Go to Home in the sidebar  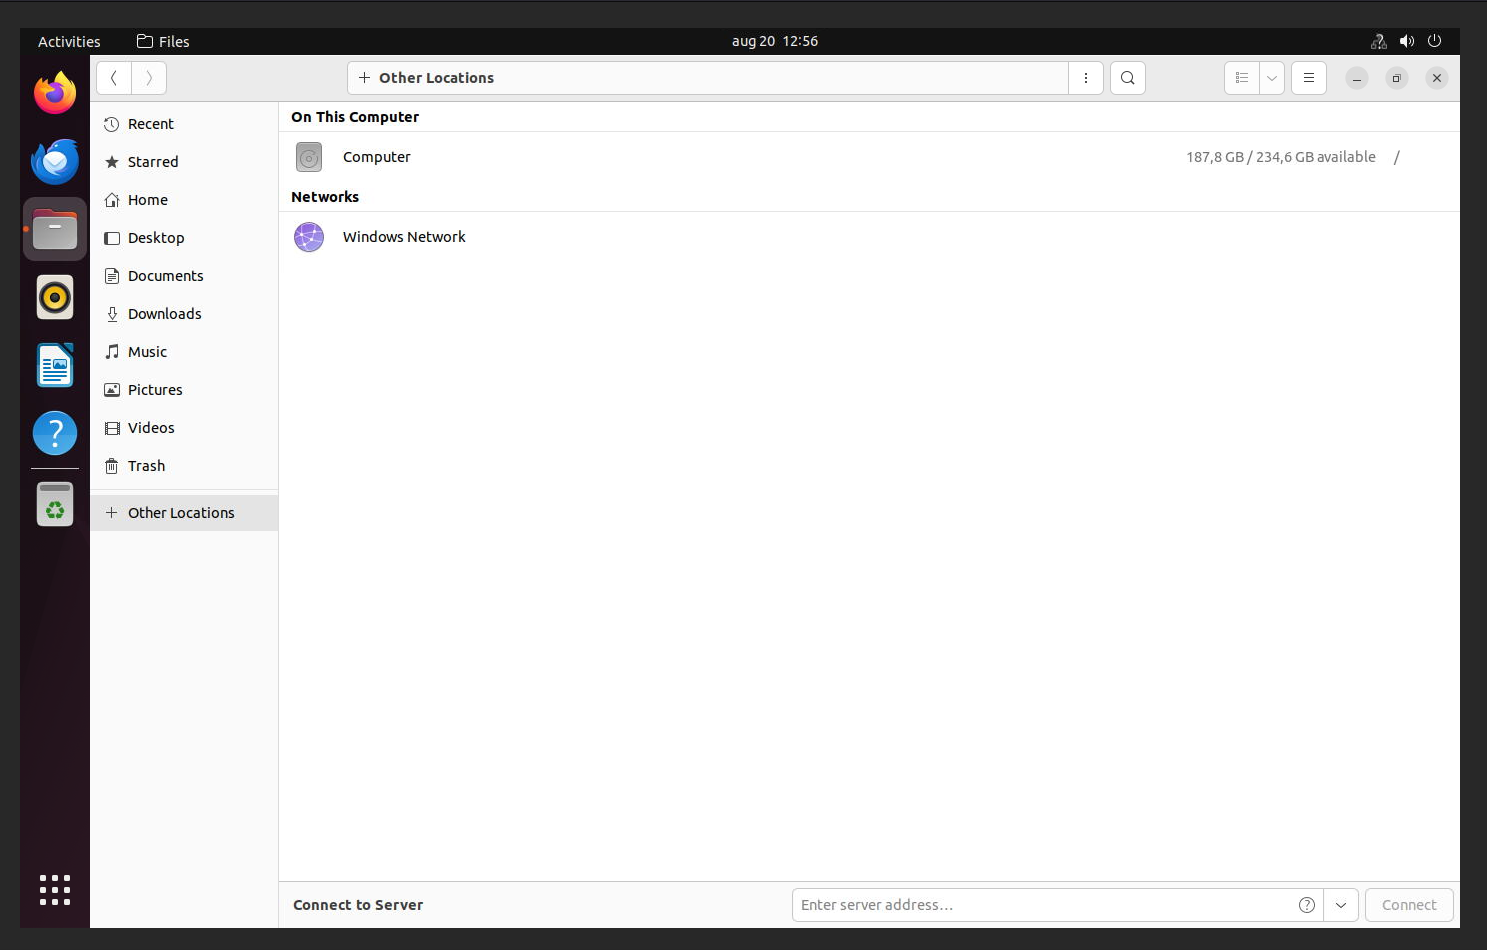tap(184, 200)
